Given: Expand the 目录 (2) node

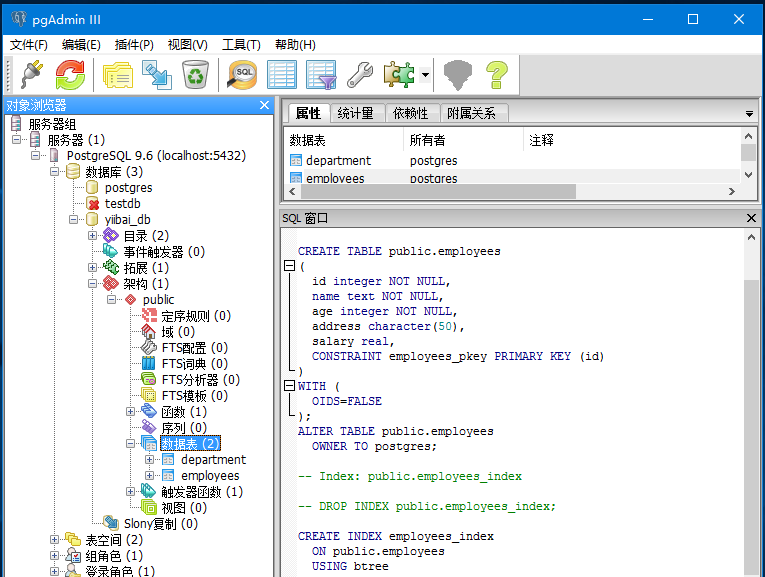Looking at the screenshot, I should coord(93,236).
